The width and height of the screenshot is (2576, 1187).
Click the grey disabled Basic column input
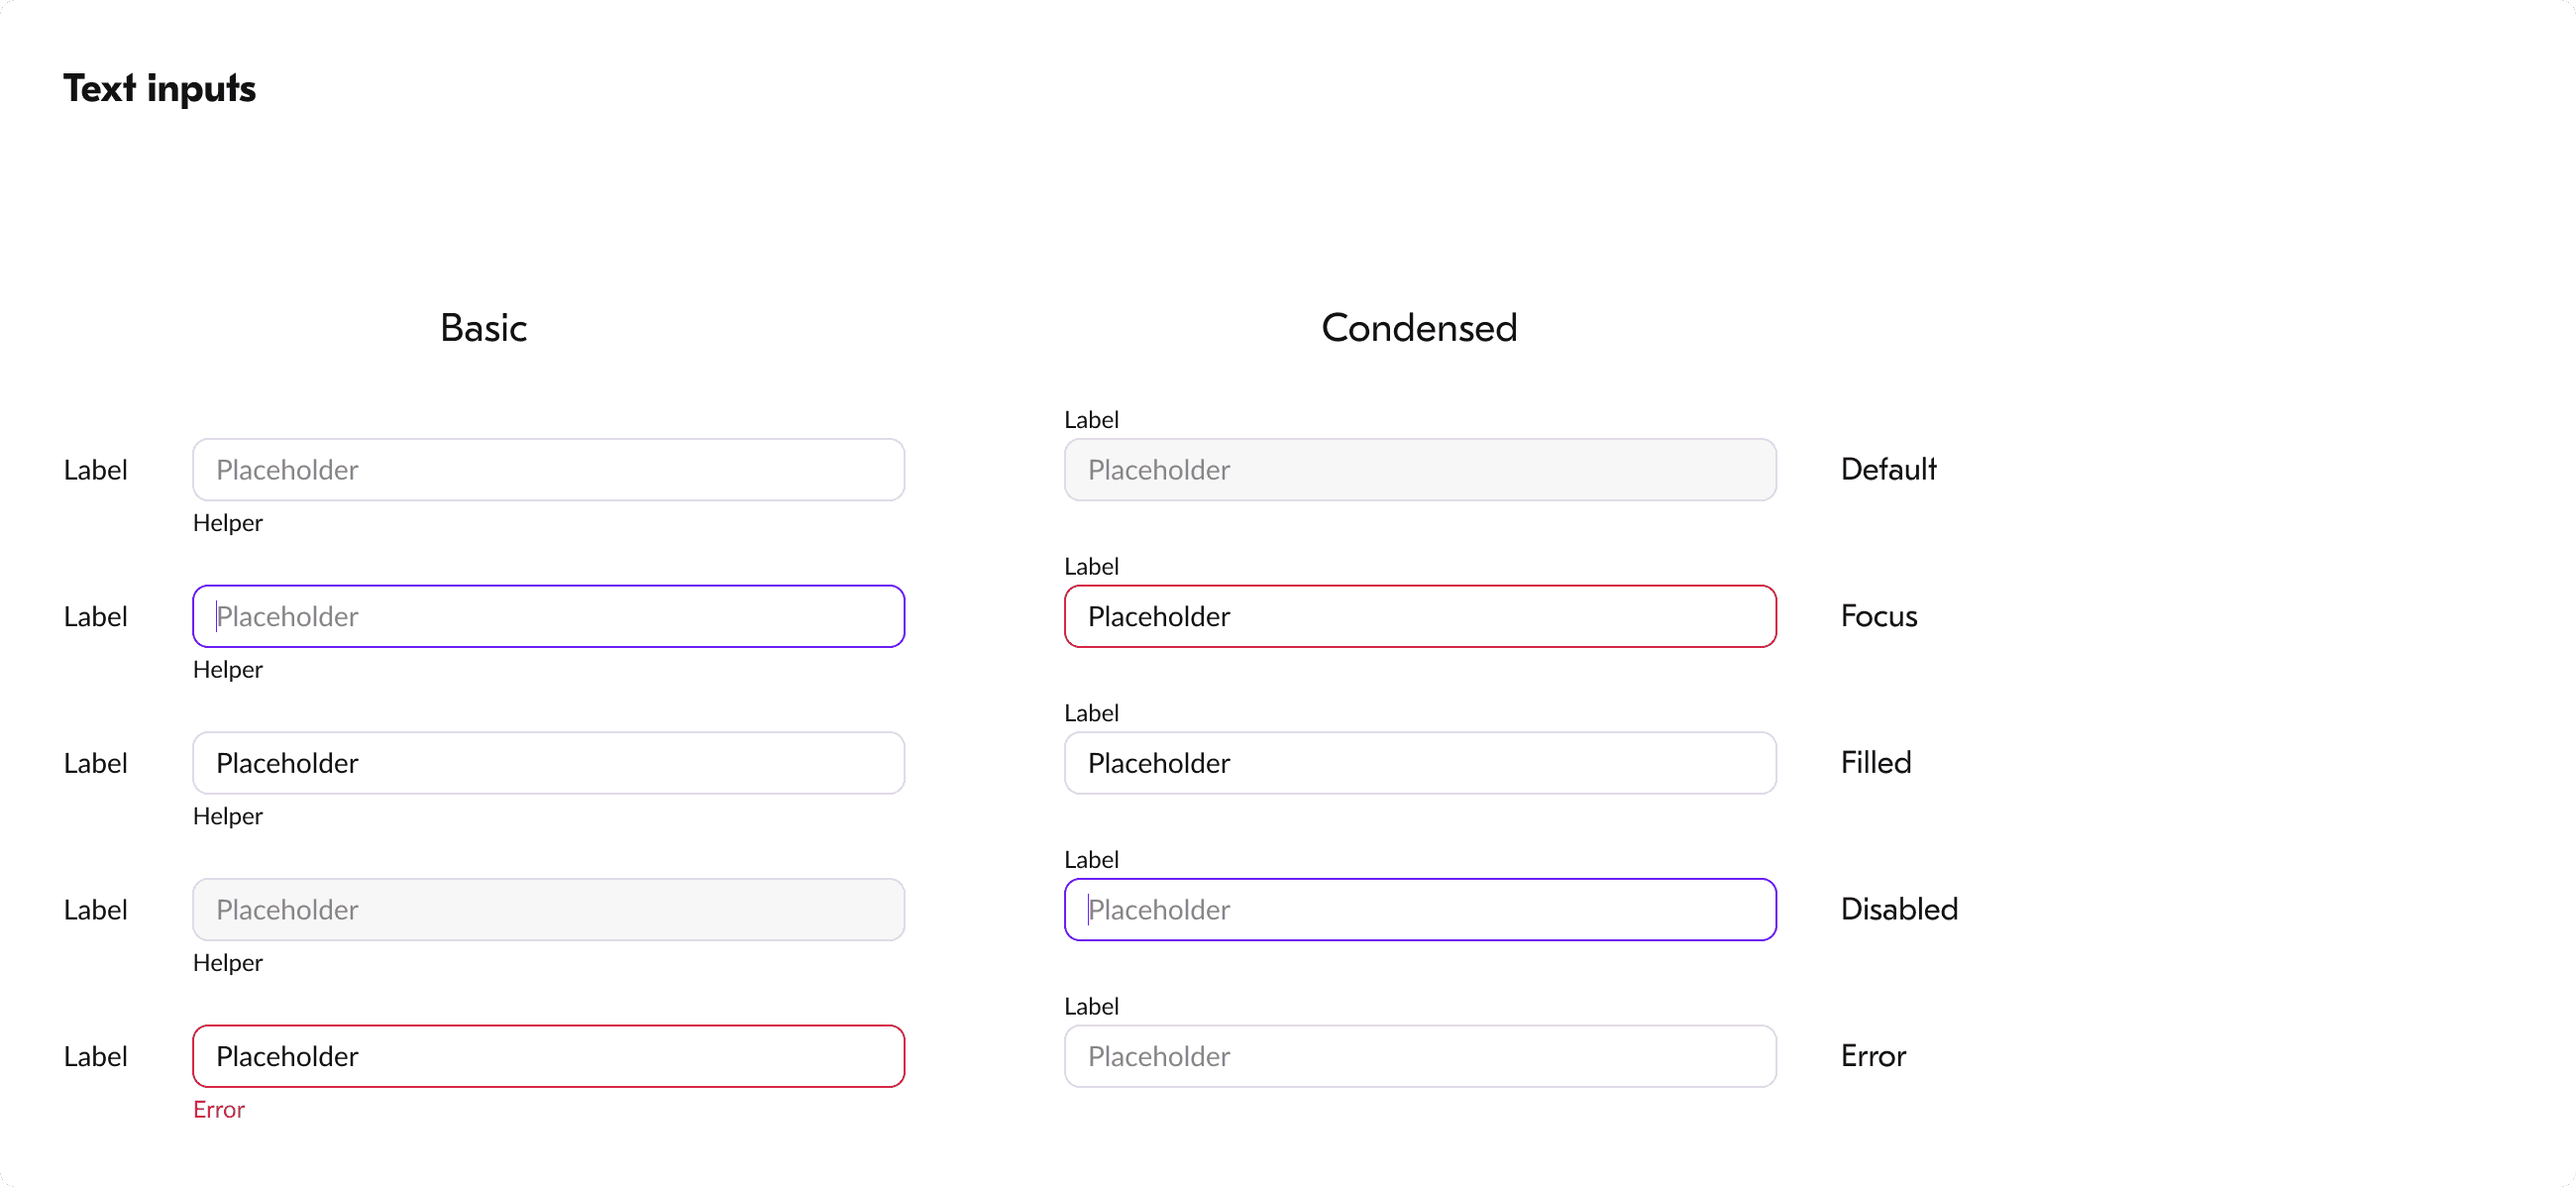tap(548, 909)
